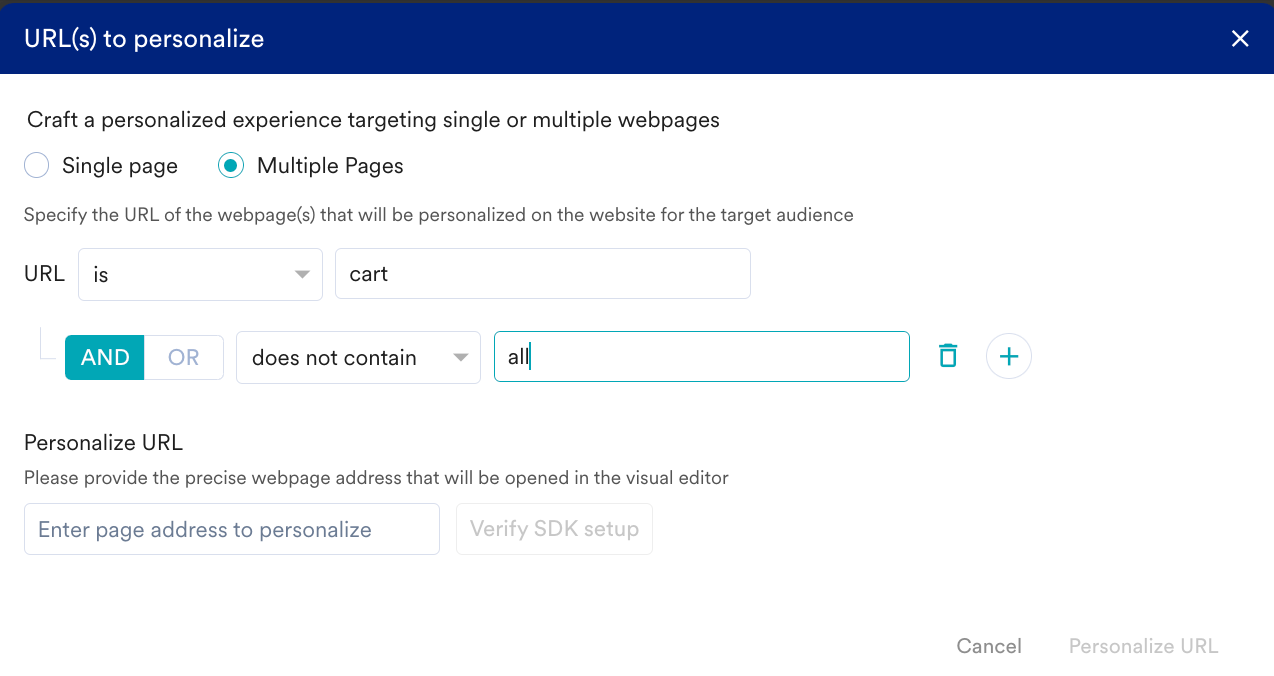The width and height of the screenshot is (1274, 676).
Task: Click the arrow on the 'is' dropdown
Action: (x=302, y=275)
